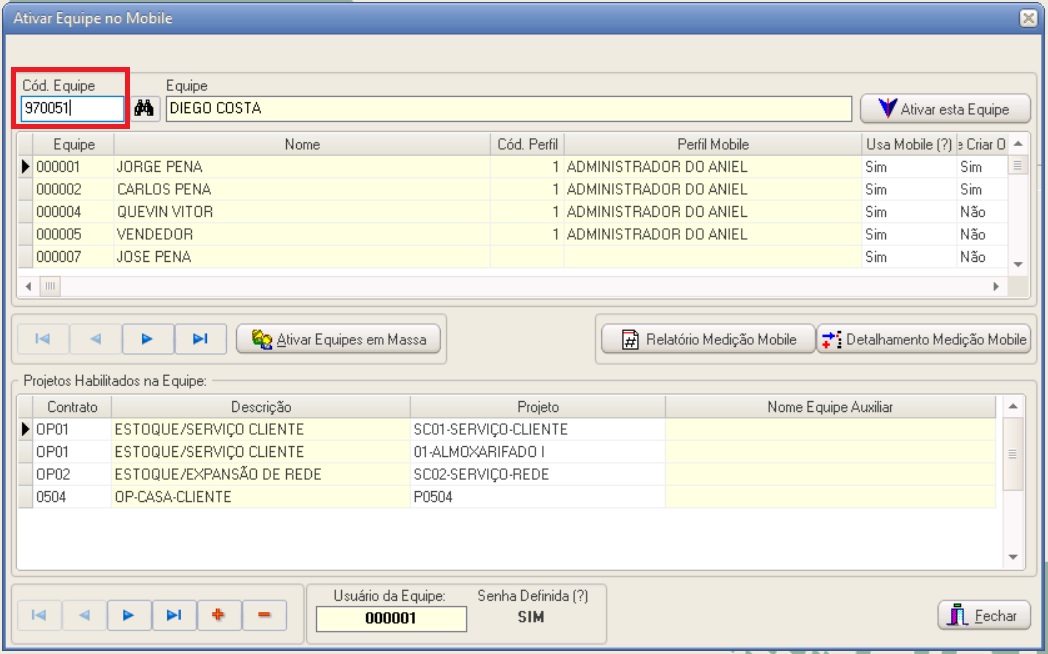Image resolution: width=1048 pixels, height=654 pixels.
Task: Jump to last project in bottom navigator
Action: [173, 615]
